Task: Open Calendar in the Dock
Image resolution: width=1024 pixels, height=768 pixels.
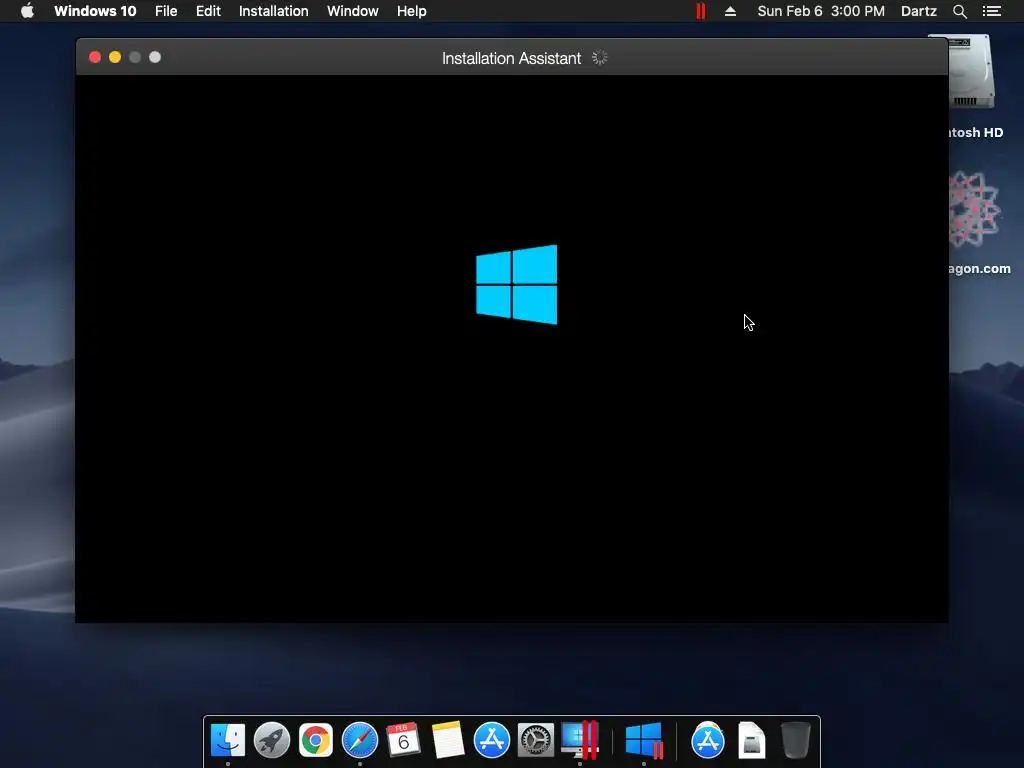Action: [x=404, y=740]
